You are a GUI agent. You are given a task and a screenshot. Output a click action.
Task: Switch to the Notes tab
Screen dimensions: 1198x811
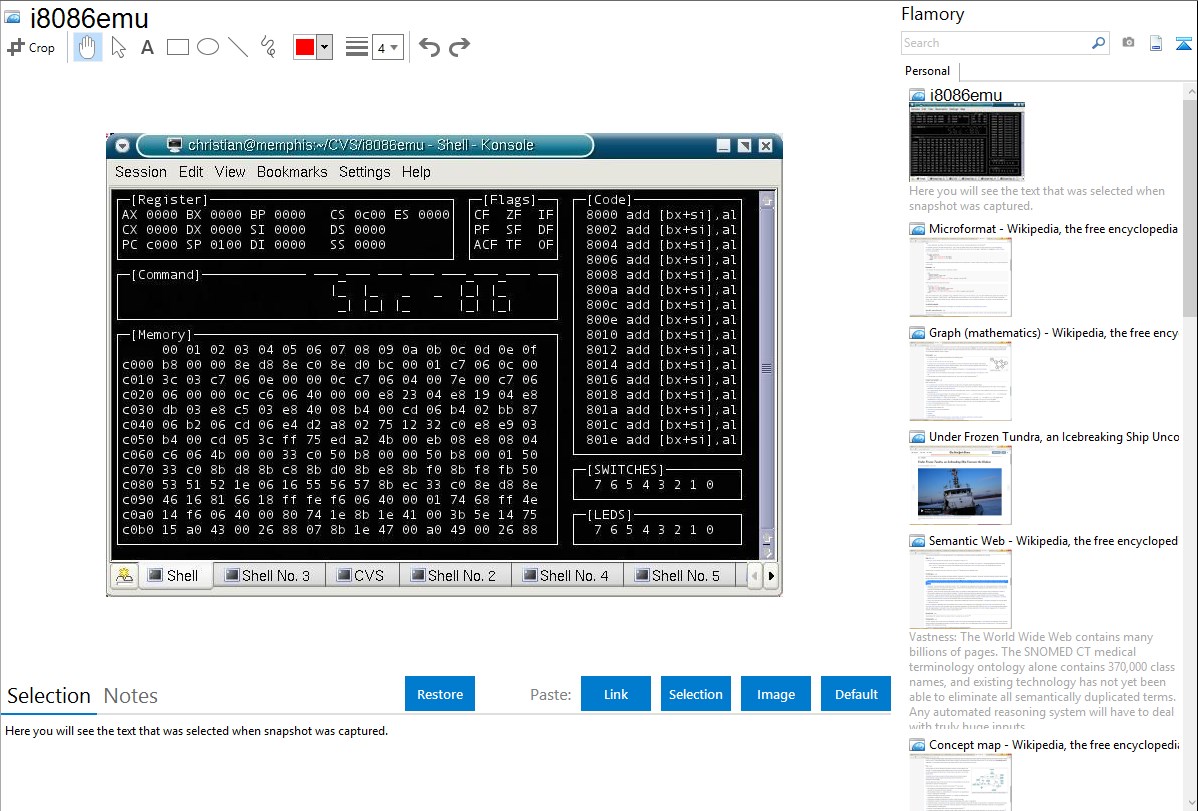(x=131, y=696)
